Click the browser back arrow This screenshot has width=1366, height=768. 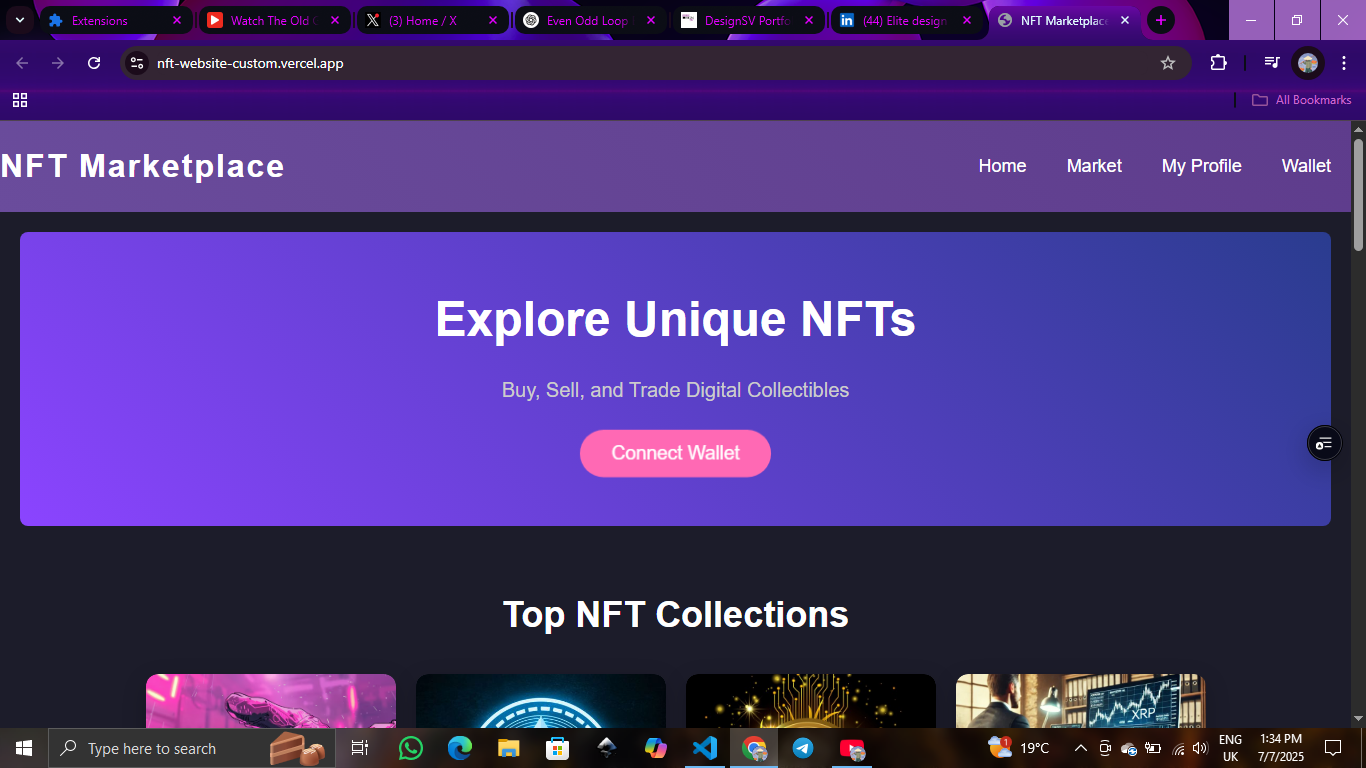coord(22,63)
